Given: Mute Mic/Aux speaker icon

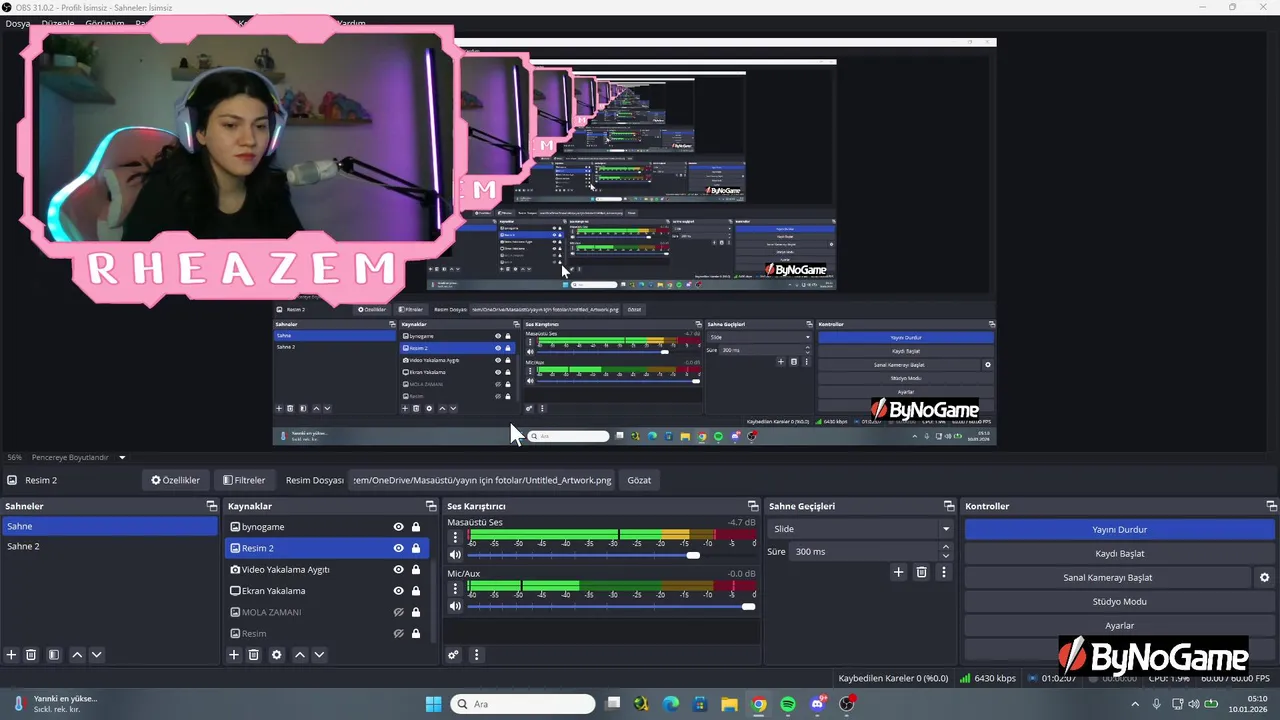Looking at the screenshot, I should click(x=456, y=606).
